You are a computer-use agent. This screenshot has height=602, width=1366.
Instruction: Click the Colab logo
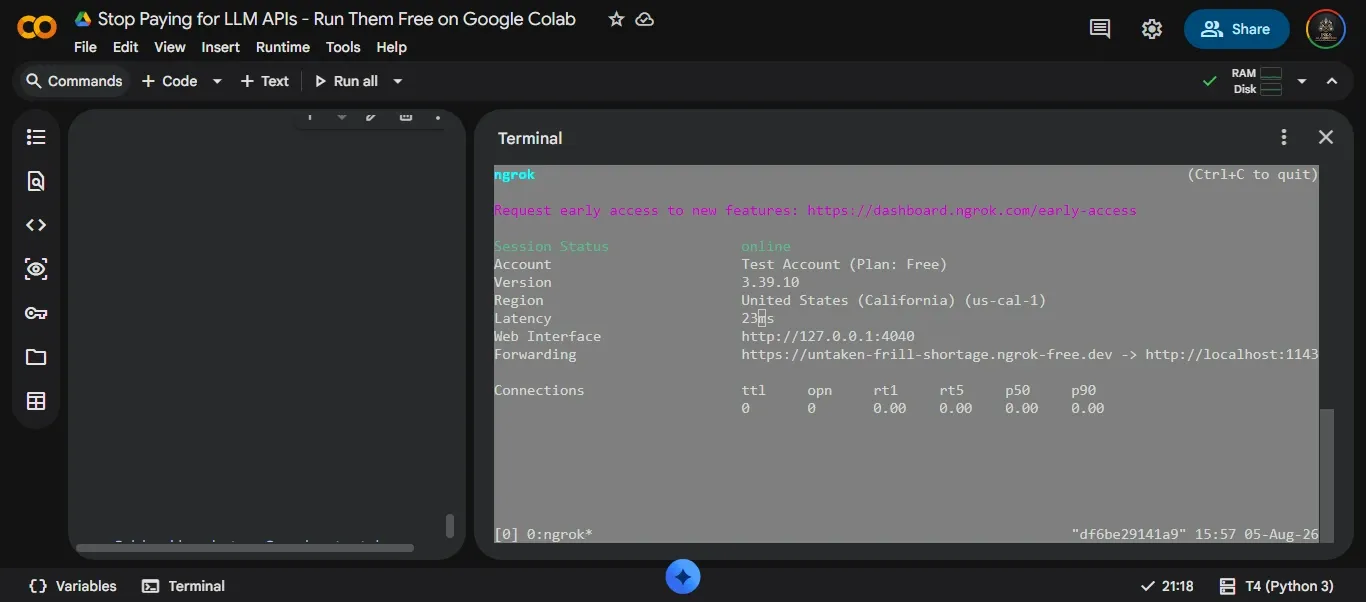[x=37, y=28]
